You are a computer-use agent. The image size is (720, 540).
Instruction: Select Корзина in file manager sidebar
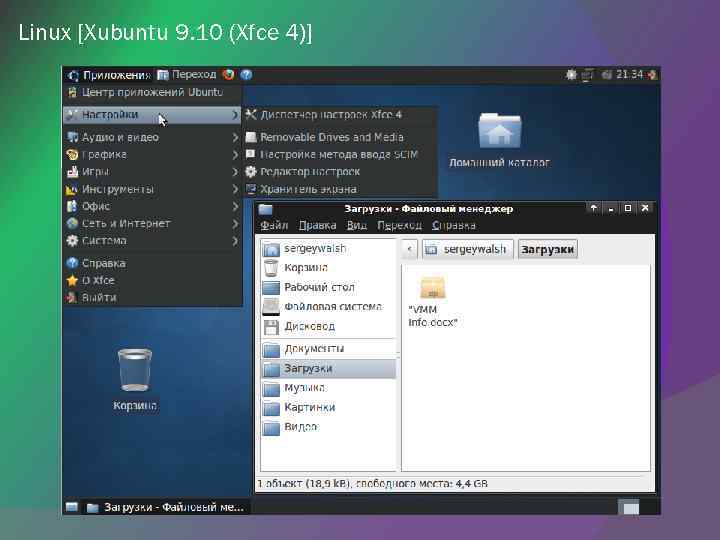[x=328, y=268]
